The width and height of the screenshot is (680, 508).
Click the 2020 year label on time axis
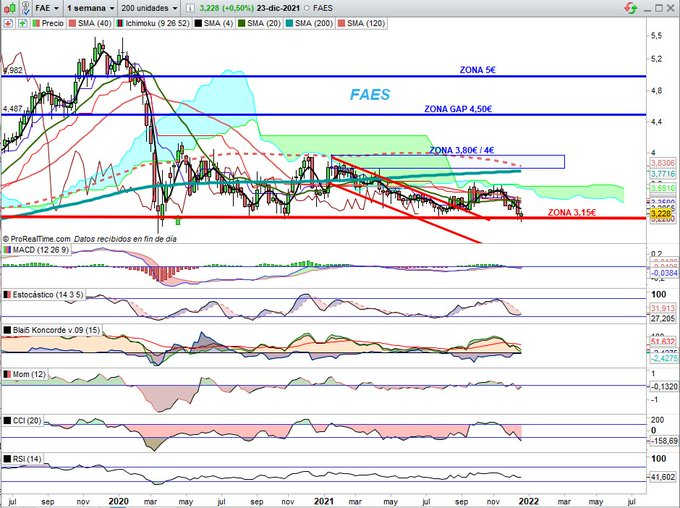pos(118,501)
